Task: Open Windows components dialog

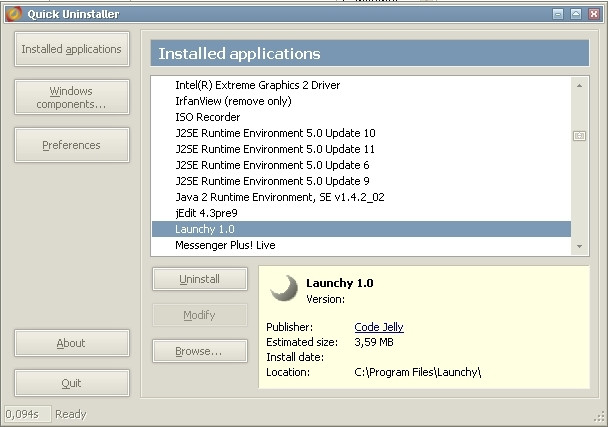Action: click(72, 97)
